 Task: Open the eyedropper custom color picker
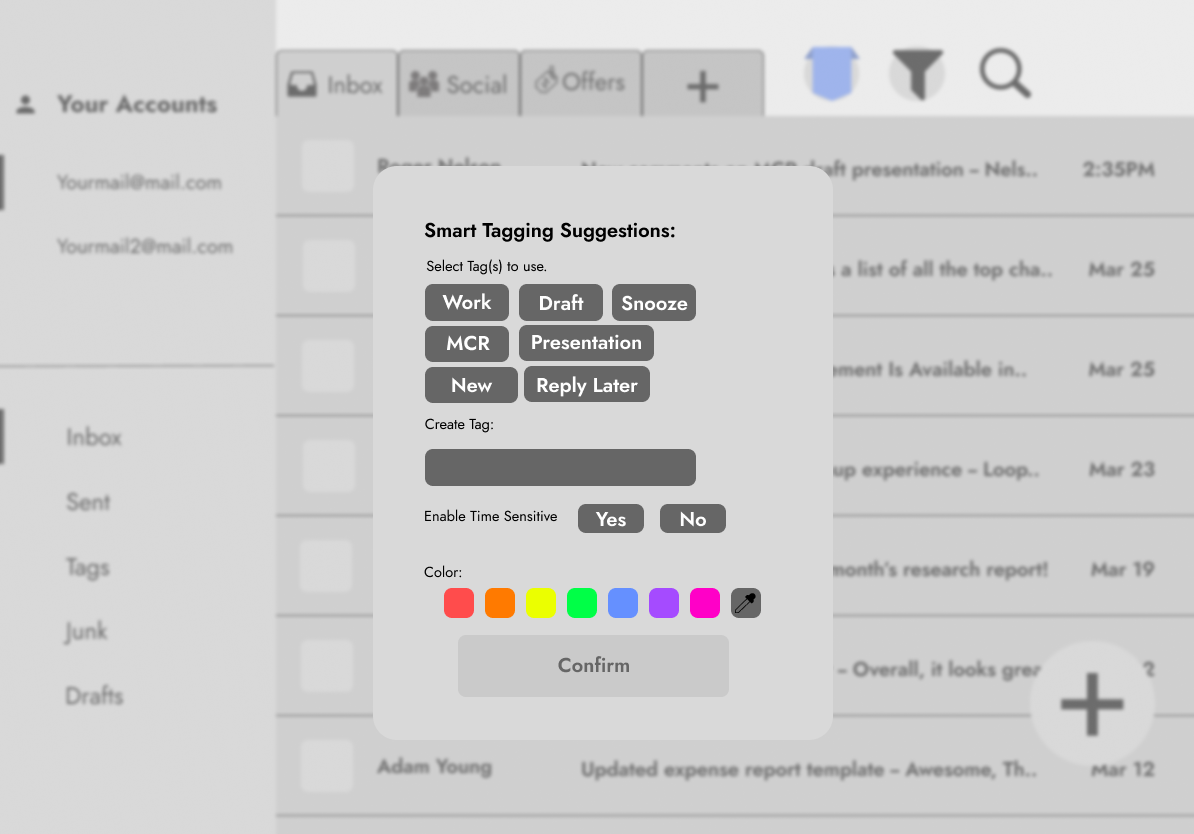pyautogui.click(x=746, y=603)
